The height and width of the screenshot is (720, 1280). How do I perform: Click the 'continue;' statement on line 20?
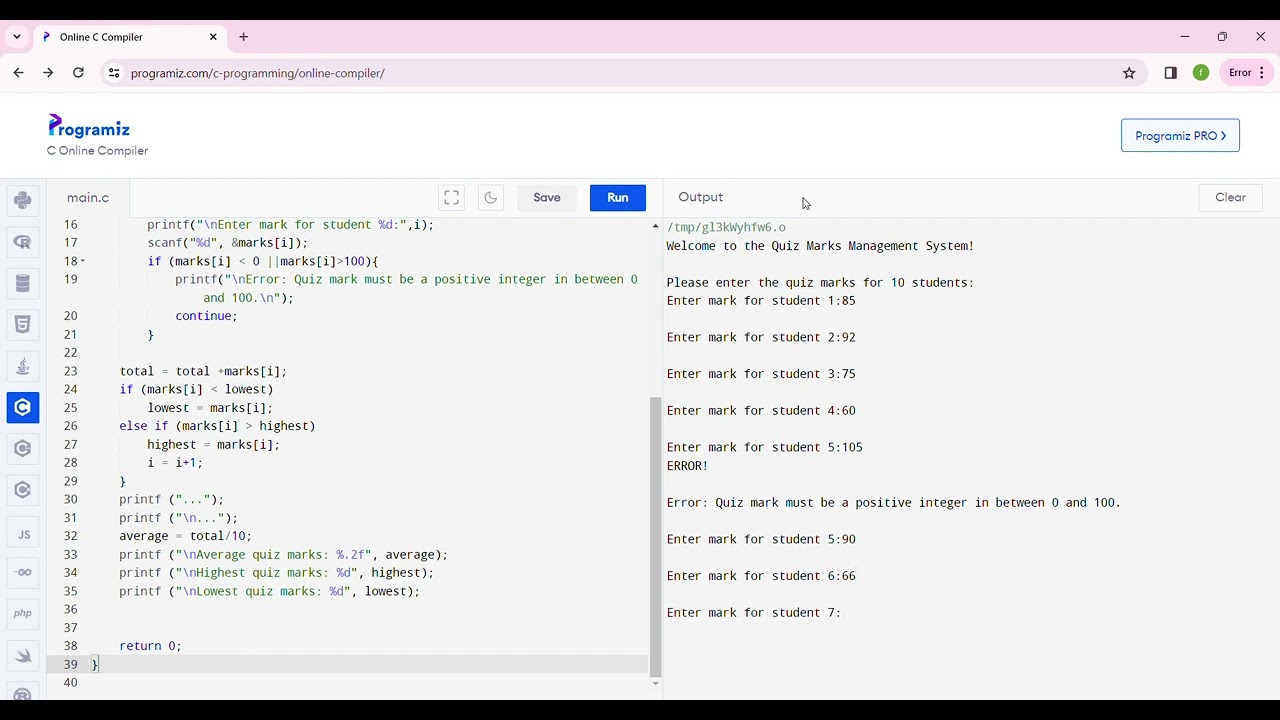pos(206,316)
